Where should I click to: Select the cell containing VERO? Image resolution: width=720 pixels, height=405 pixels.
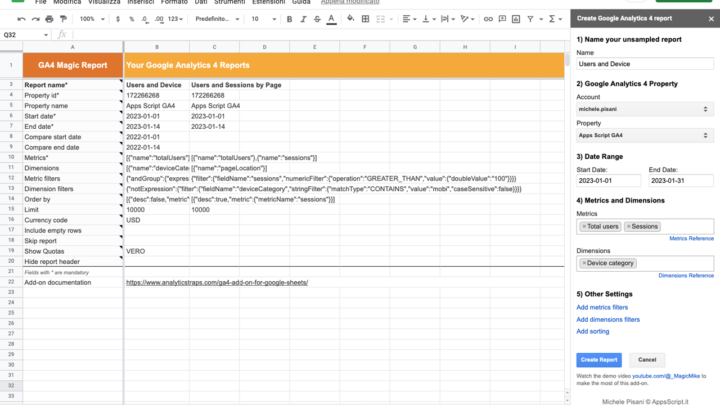coord(157,251)
